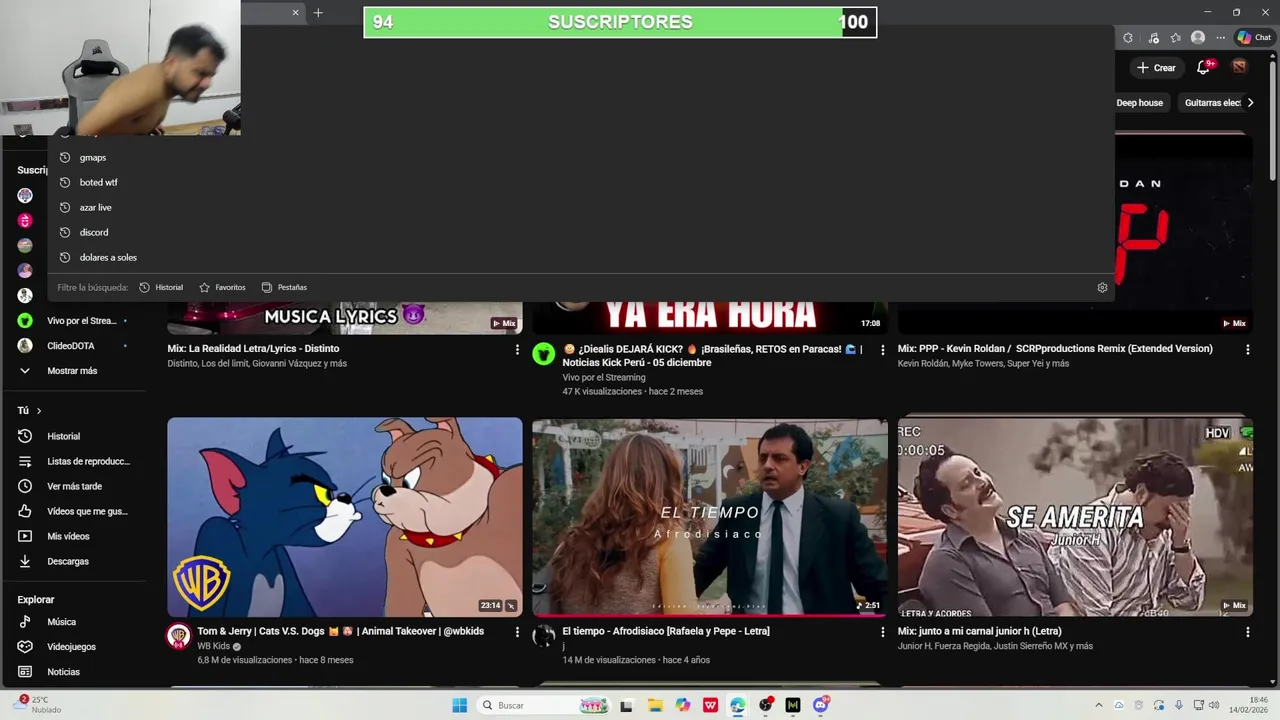This screenshot has height=720, width=1280.
Task: Close the current browser tab
Action: coord(295,12)
